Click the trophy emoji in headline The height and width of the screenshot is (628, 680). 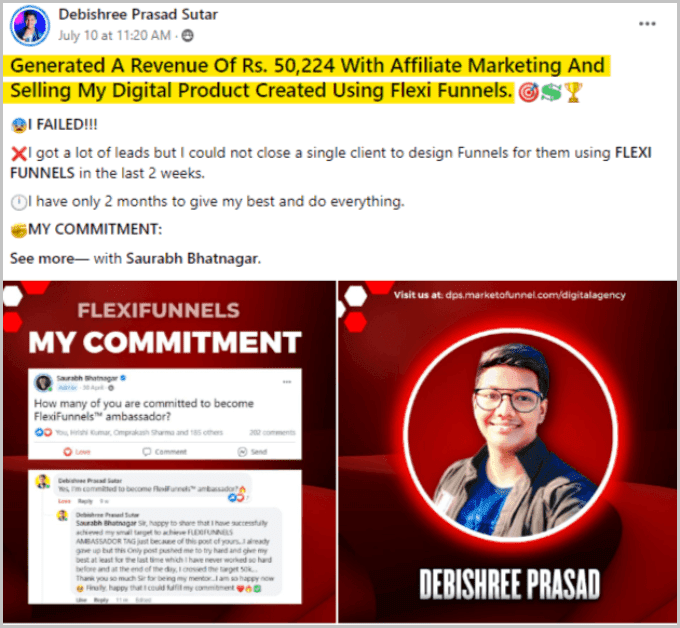tap(573, 92)
